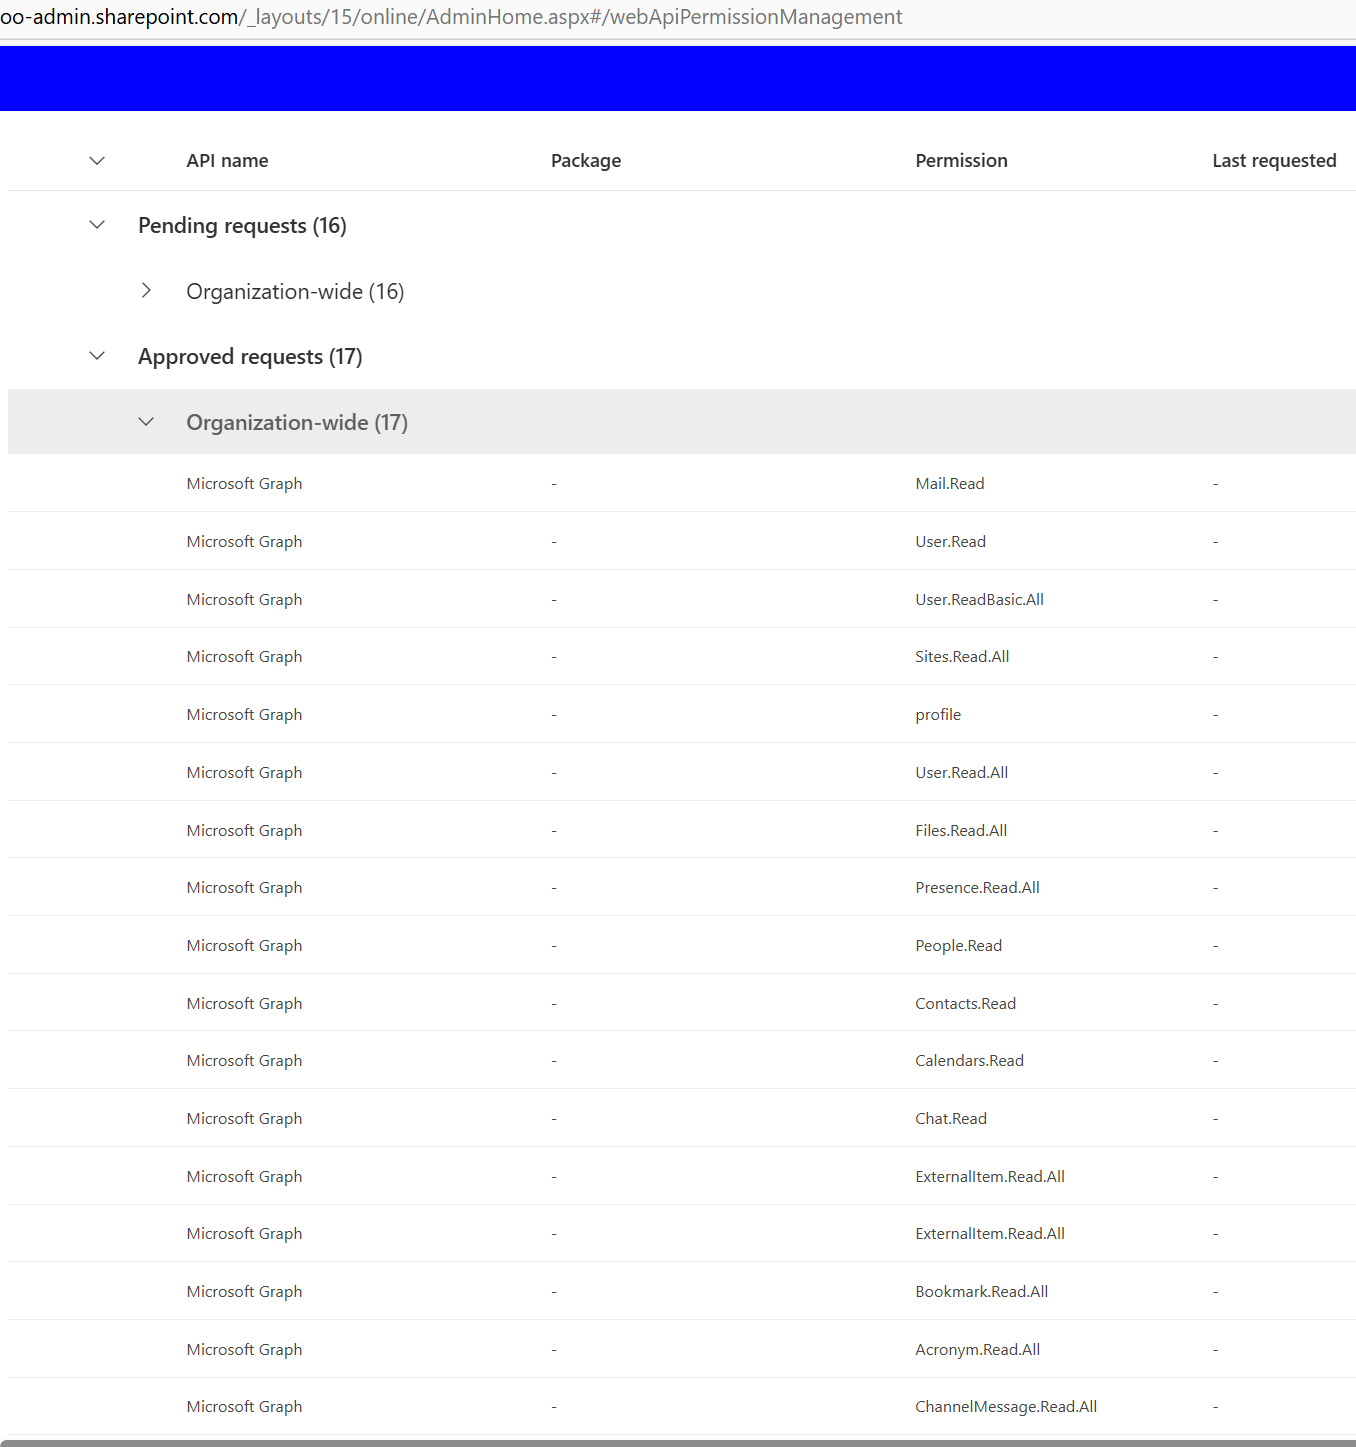Click the horizontal scrollbar at the bottom
This screenshot has width=1356, height=1447.
click(x=678, y=1443)
